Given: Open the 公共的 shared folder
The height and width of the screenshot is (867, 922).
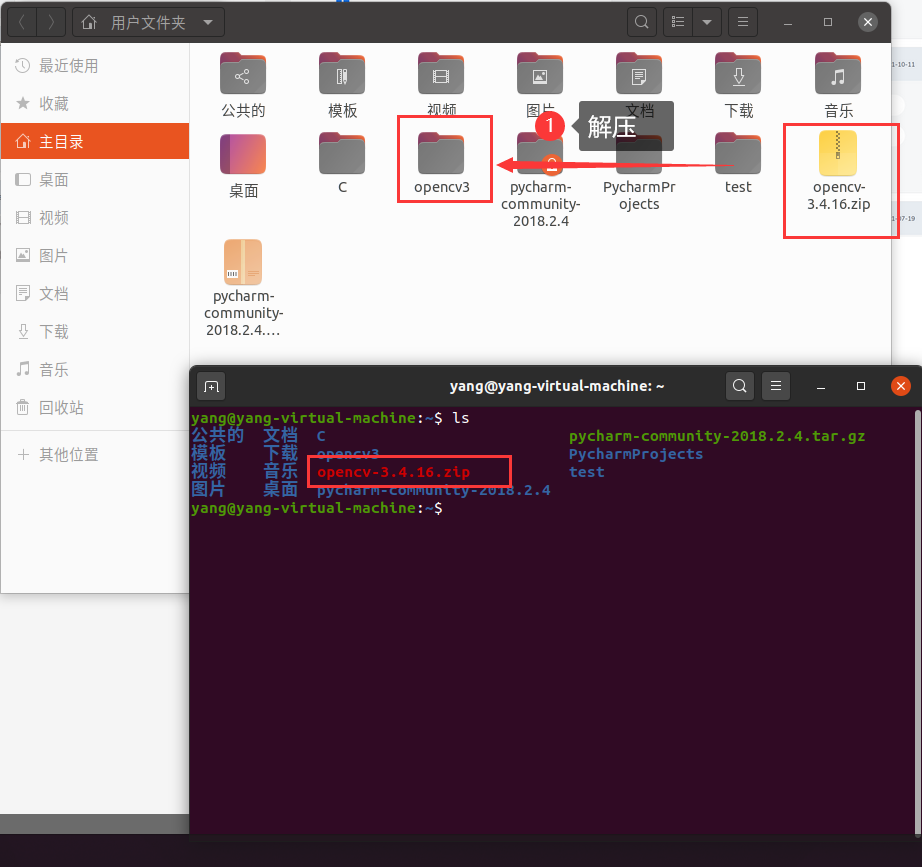Looking at the screenshot, I should pos(242,73).
